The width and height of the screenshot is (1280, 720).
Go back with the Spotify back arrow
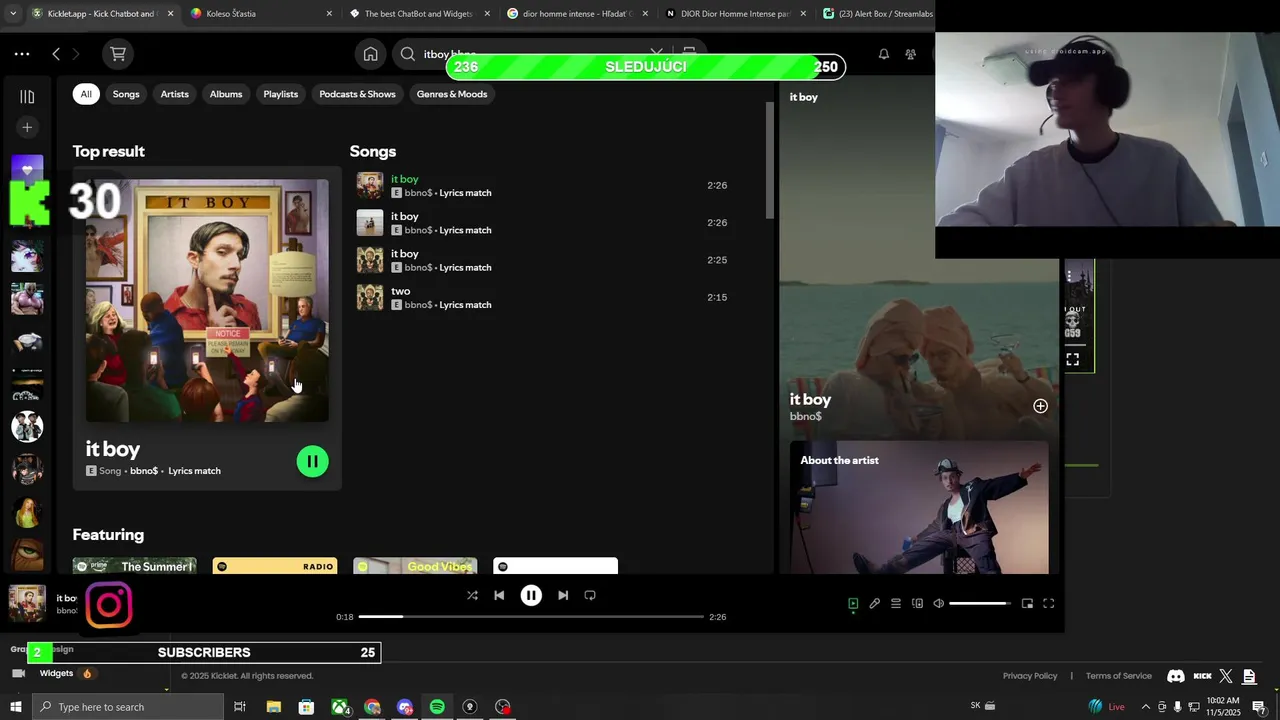click(56, 54)
